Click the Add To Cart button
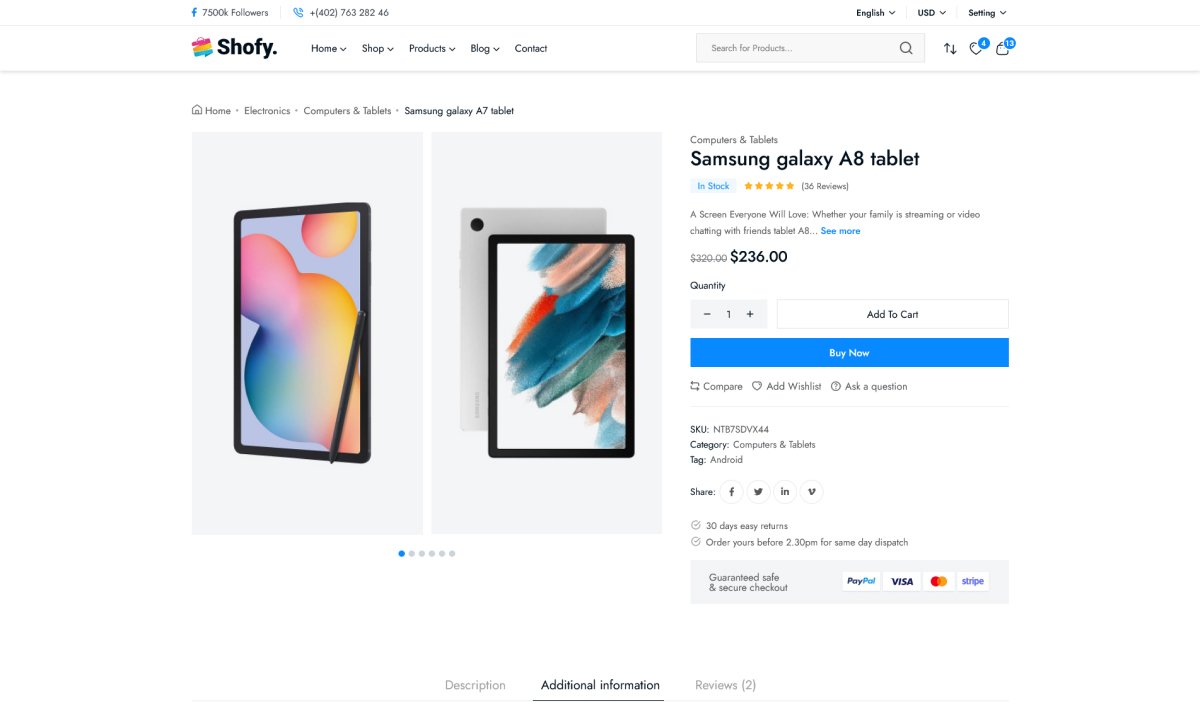 pos(892,314)
